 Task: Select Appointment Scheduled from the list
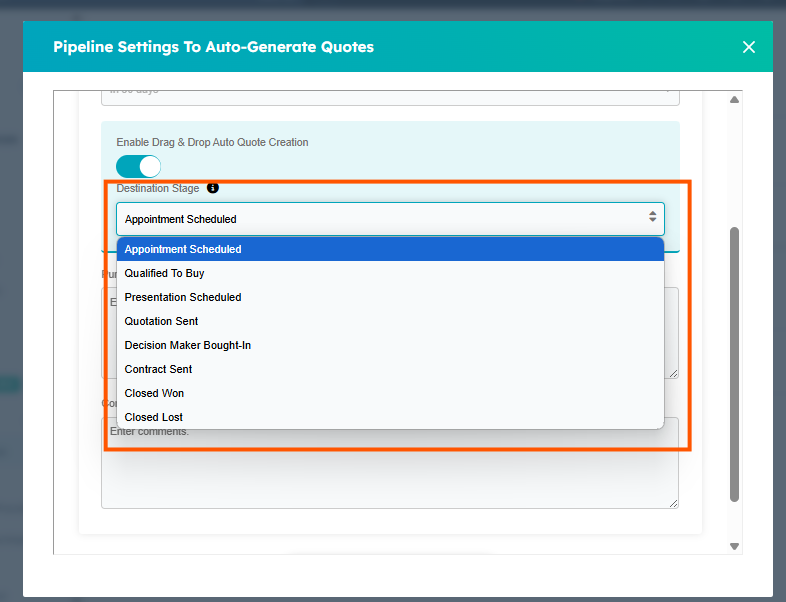(390, 249)
